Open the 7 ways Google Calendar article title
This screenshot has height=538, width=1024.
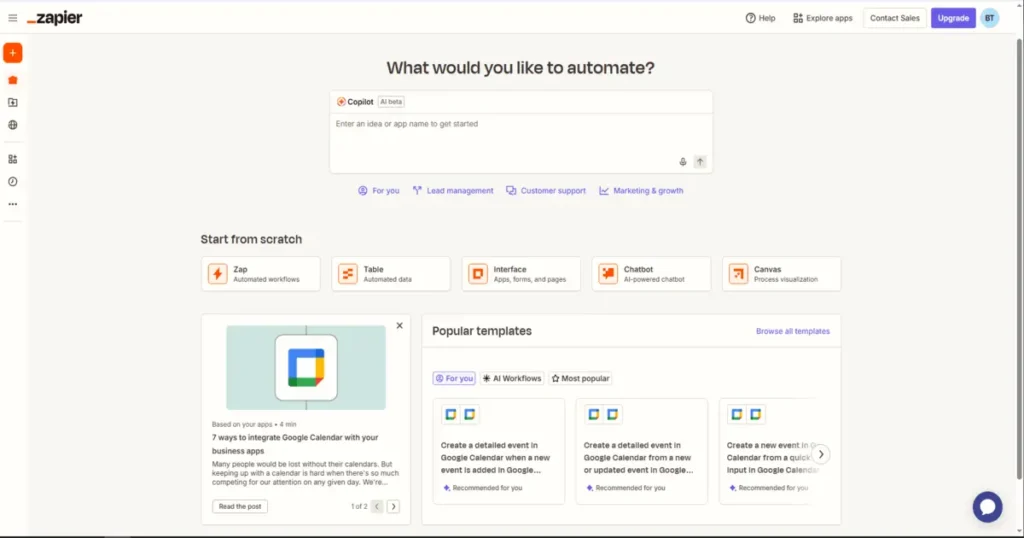295,444
